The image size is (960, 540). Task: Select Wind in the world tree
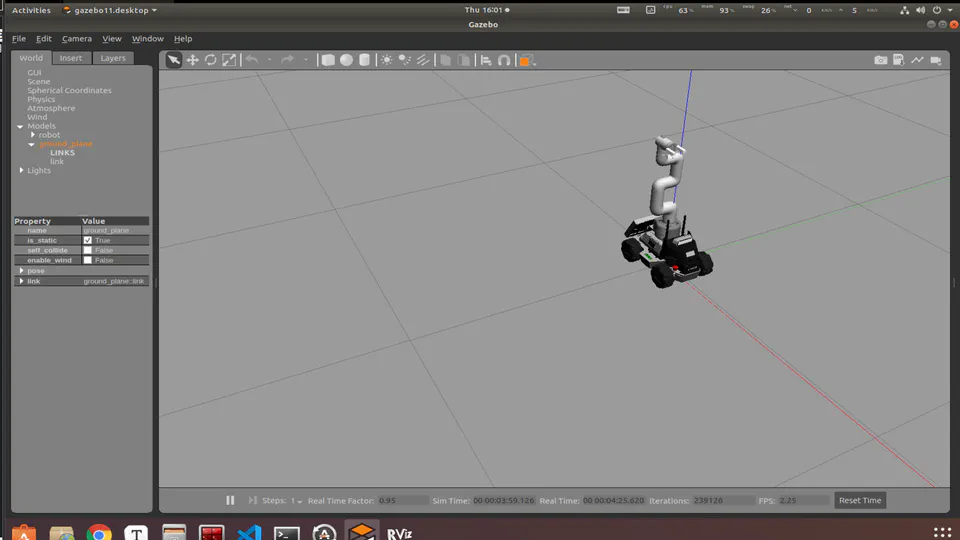point(37,117)
